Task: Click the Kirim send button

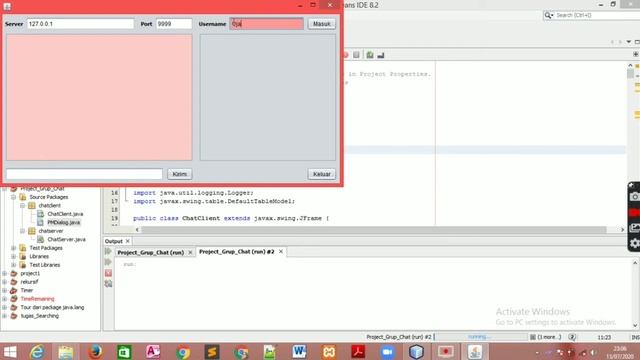Action: coord(180,174)
